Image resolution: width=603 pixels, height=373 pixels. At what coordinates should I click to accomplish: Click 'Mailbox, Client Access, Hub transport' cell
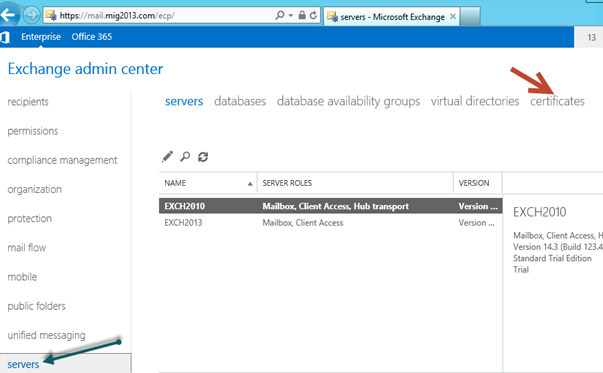pos(335,206)
